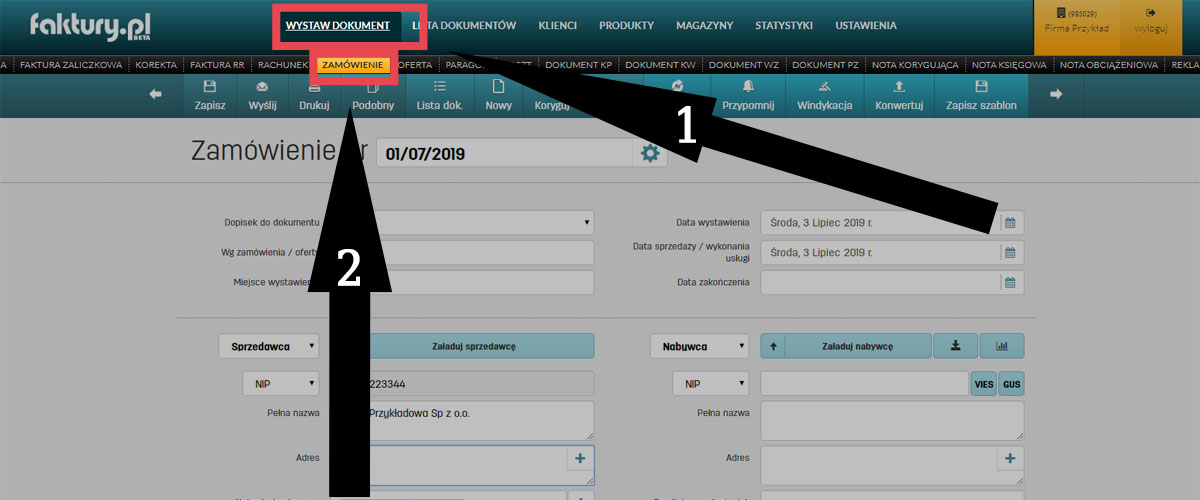Open the calendar for Data sprzedaży
This screenshot has width=1200, height=500.
[x=1011, y=252]
